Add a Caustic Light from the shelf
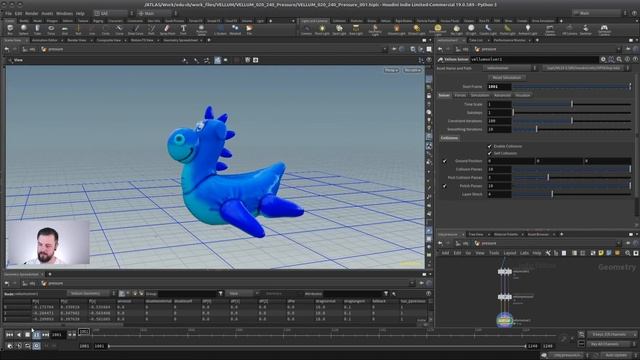The width and height of the screenshot is (640, 360). [488, 29]
